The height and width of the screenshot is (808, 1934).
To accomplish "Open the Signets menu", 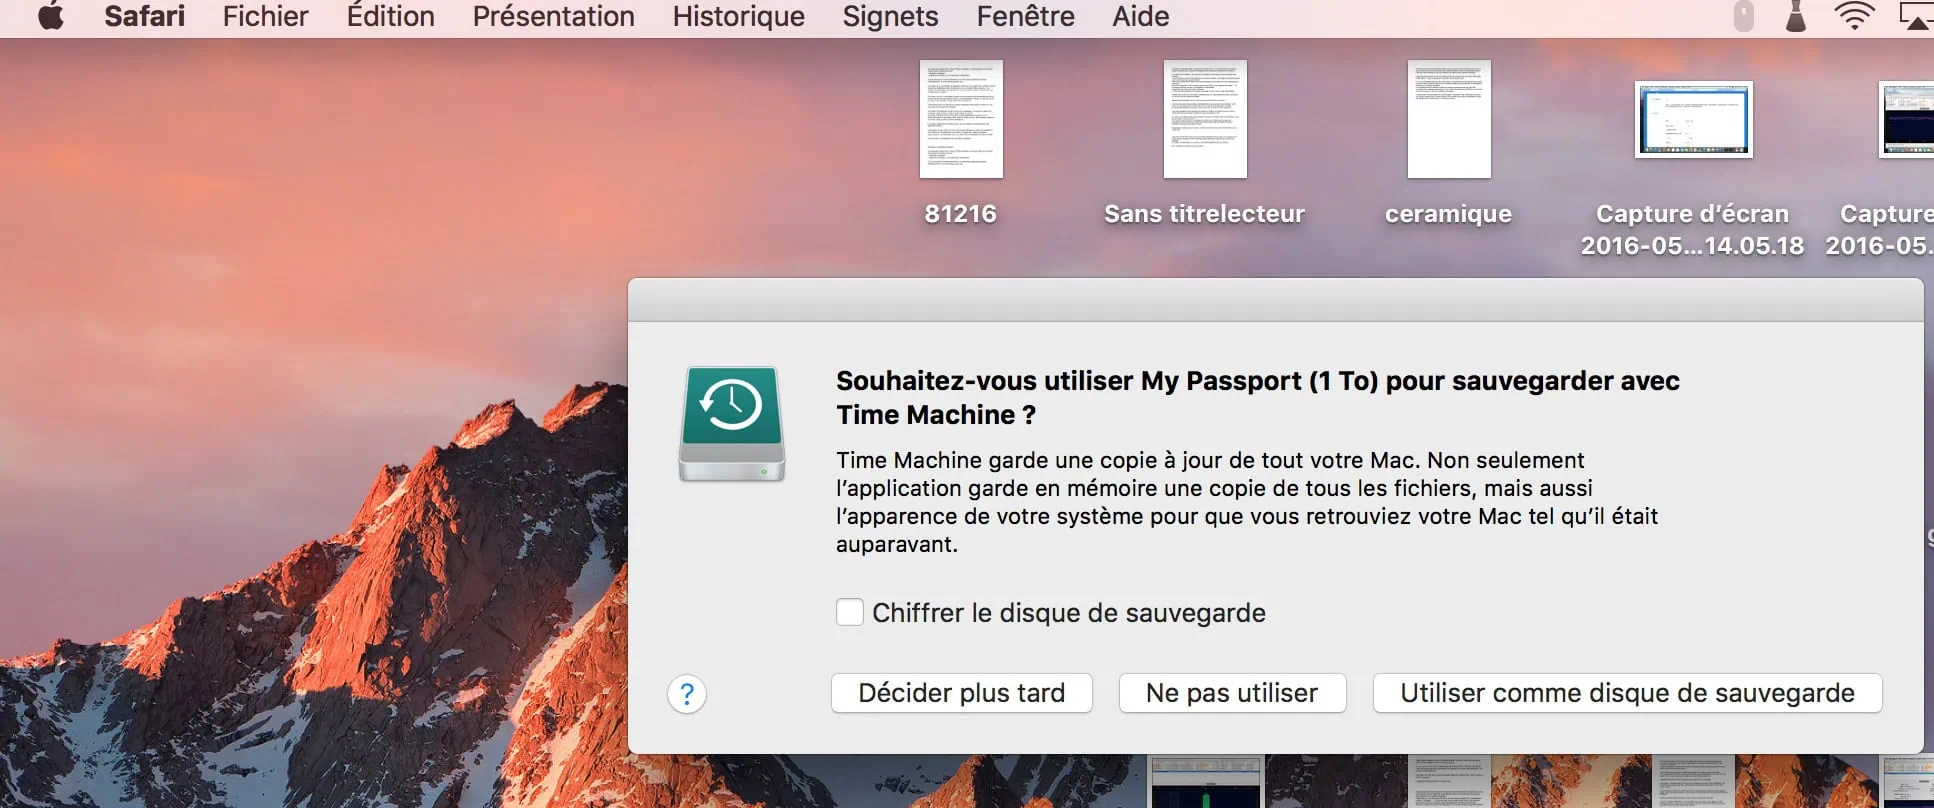I will (x=890, y=17).
